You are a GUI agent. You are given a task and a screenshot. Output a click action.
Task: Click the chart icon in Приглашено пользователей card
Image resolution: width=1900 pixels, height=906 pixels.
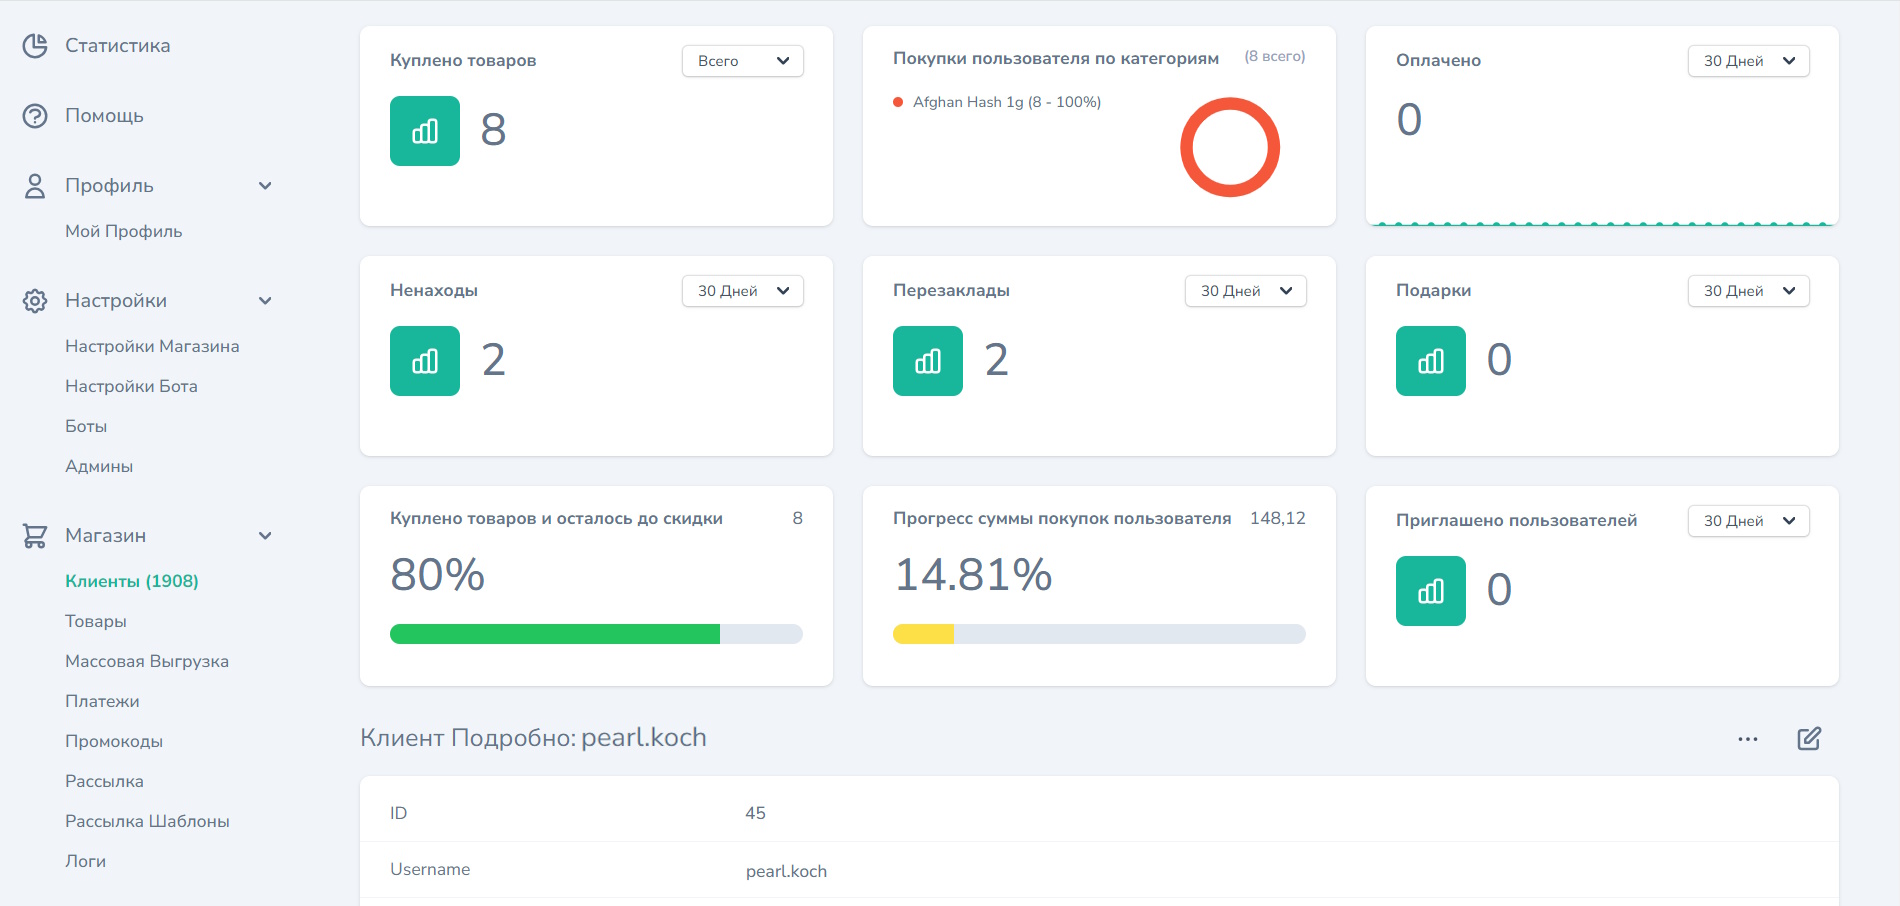click(x=1430, y=591)
